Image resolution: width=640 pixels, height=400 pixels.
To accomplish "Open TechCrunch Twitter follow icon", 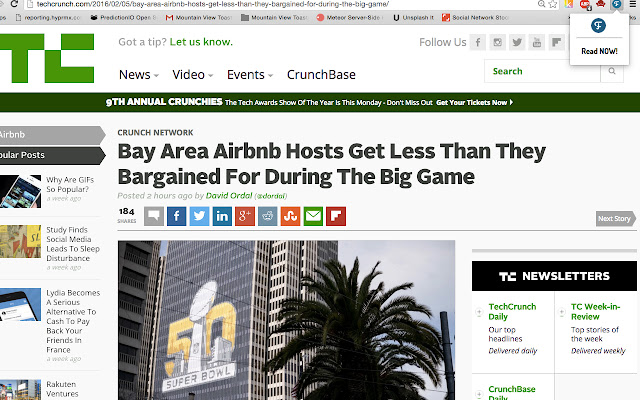I will pyautogui.click(x=517, y=42).
